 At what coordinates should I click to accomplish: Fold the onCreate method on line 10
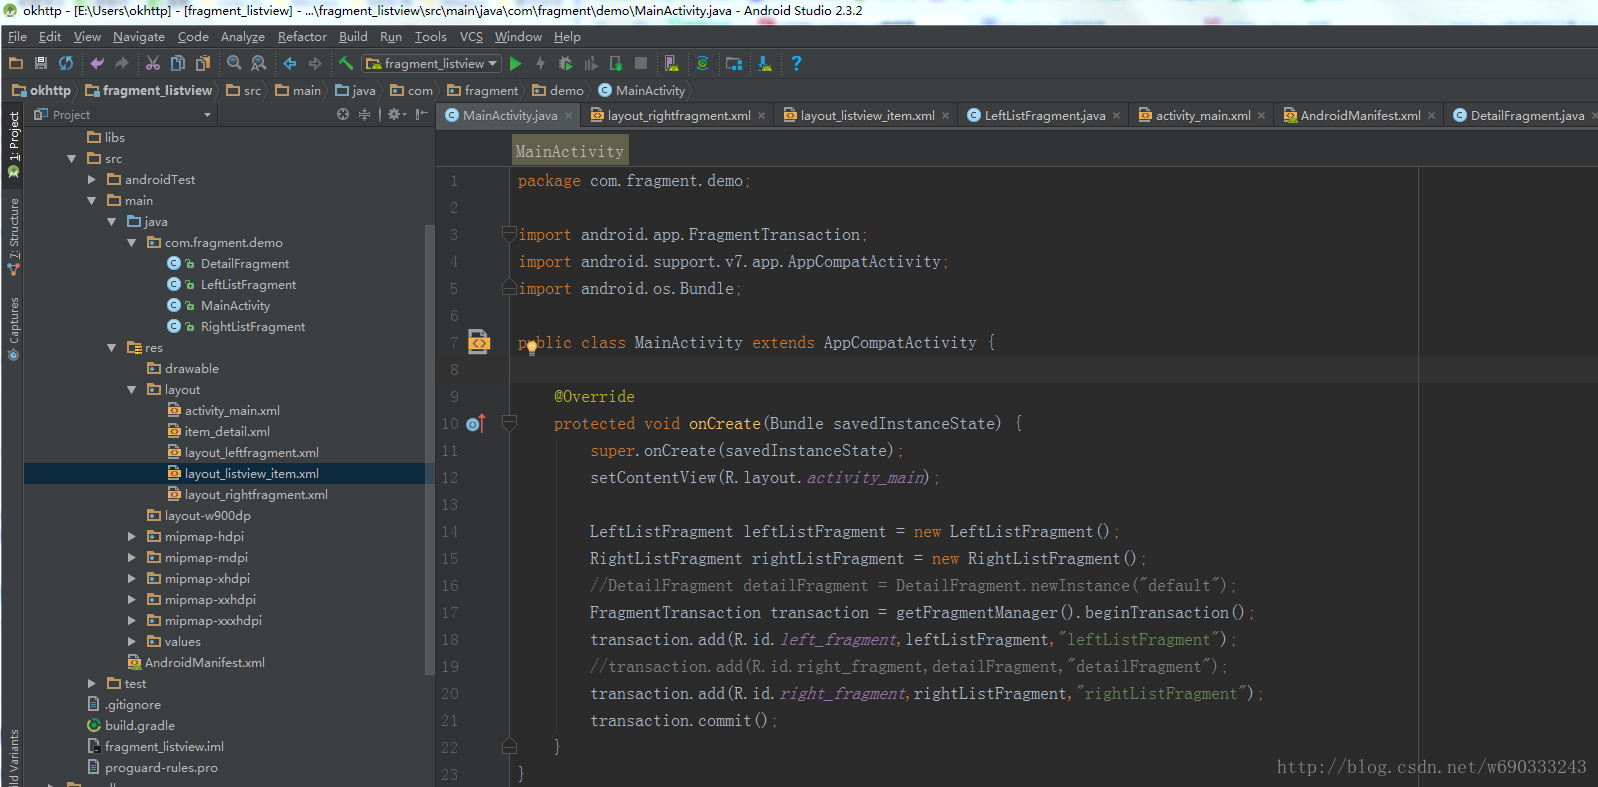point(509,424)
